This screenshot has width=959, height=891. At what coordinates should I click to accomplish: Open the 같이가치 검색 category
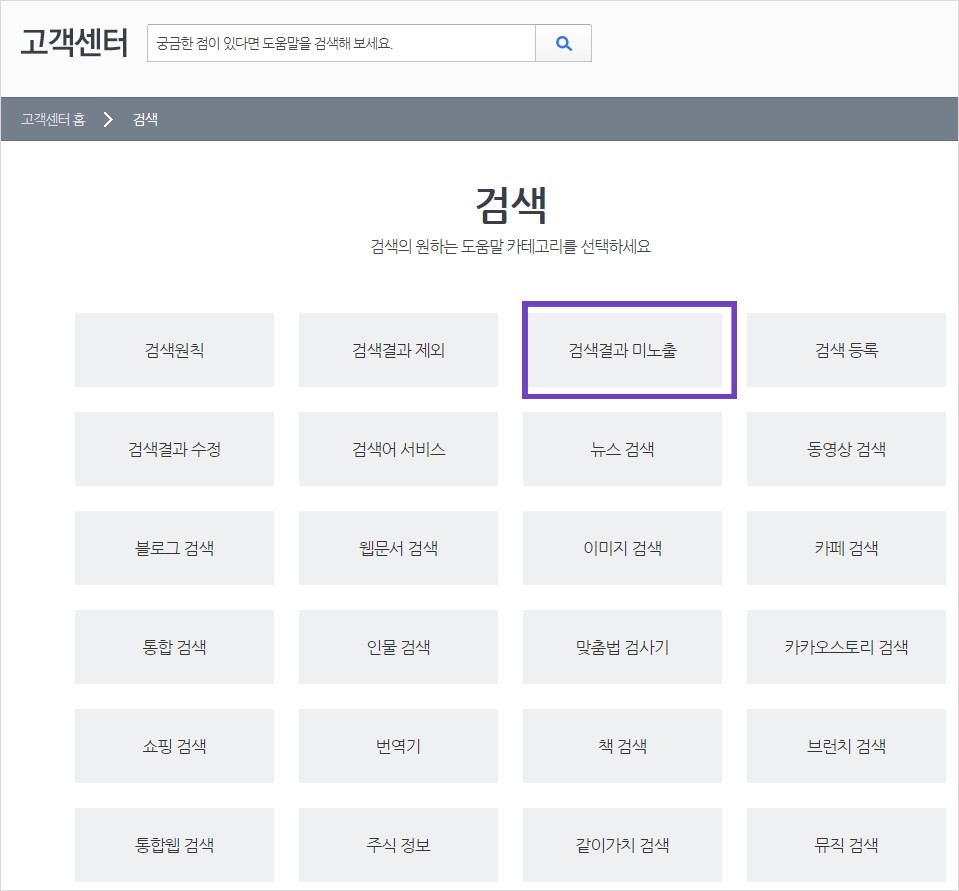pos(623,845)
